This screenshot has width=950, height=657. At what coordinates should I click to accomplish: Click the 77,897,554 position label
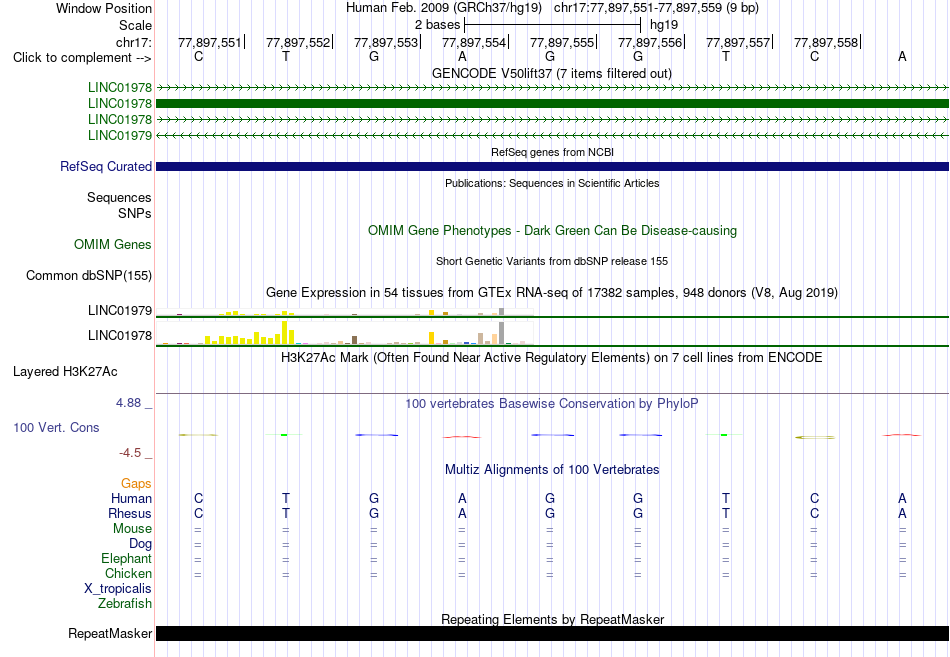[x=473, y=42]
